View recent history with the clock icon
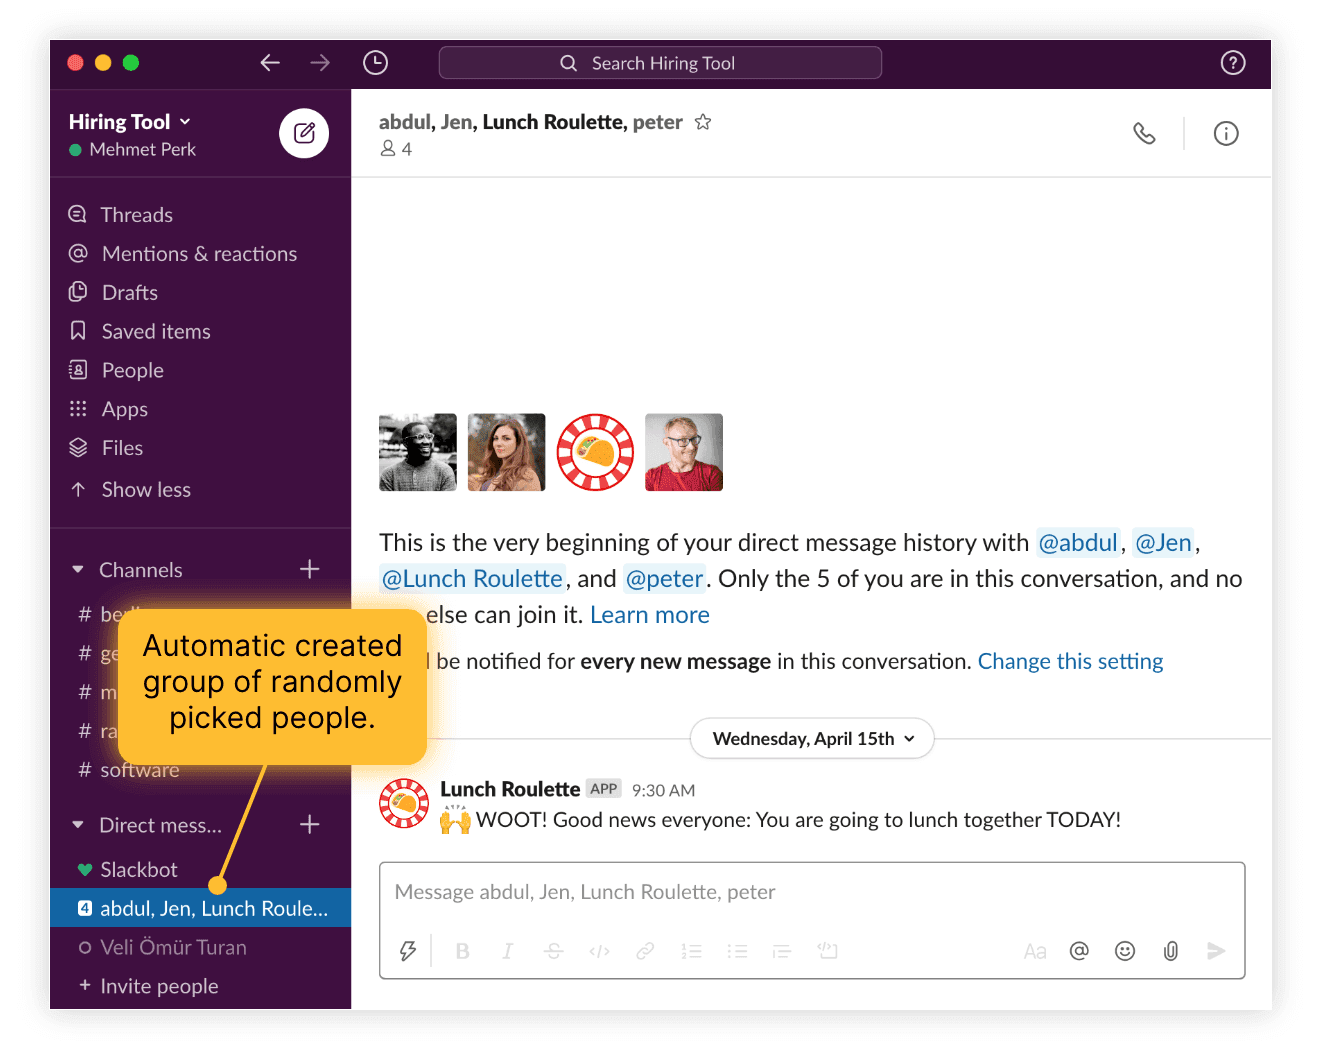 point(375,62)
